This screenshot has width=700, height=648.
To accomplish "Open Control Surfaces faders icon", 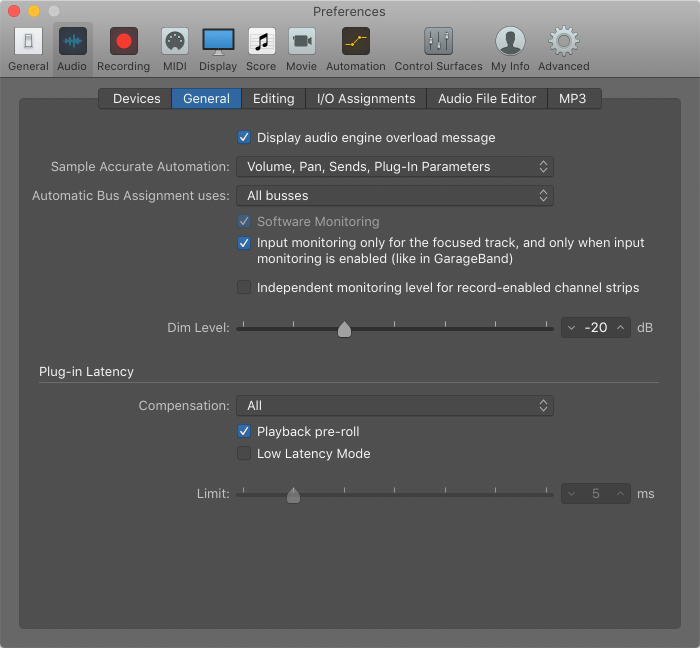I will click(x=438, y=41).
